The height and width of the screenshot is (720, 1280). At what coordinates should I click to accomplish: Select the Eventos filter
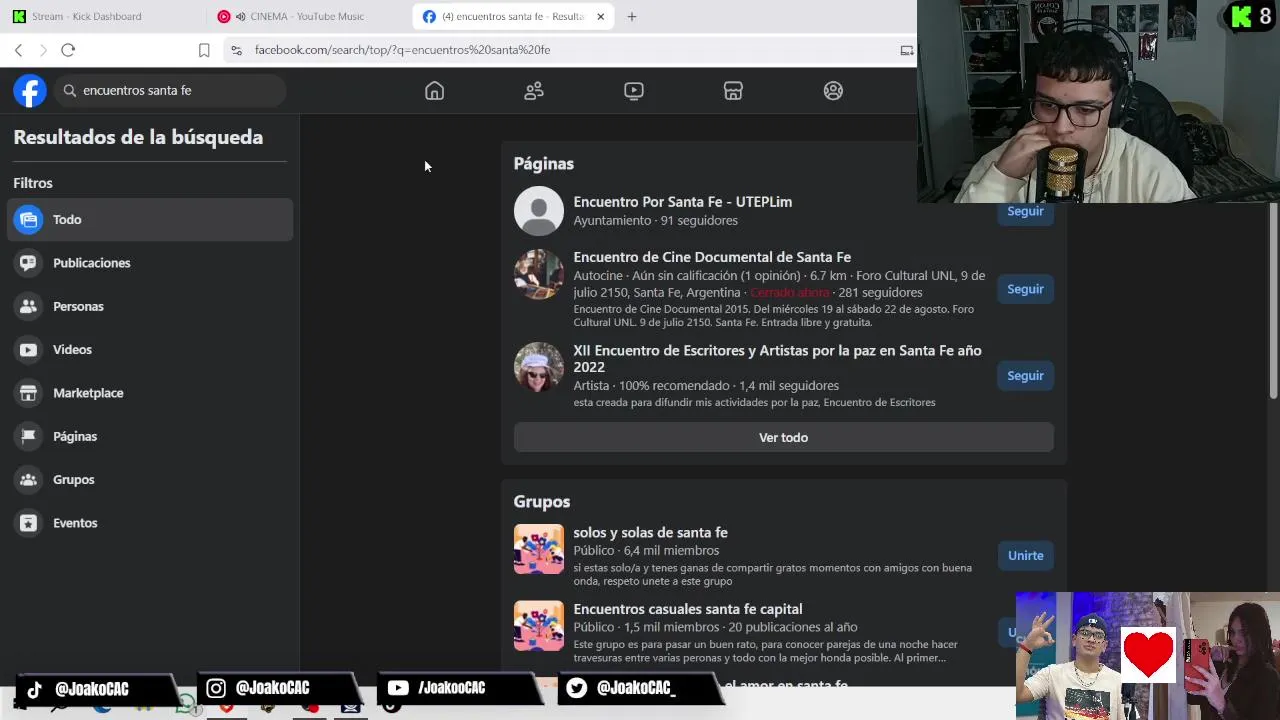[150, 523]
